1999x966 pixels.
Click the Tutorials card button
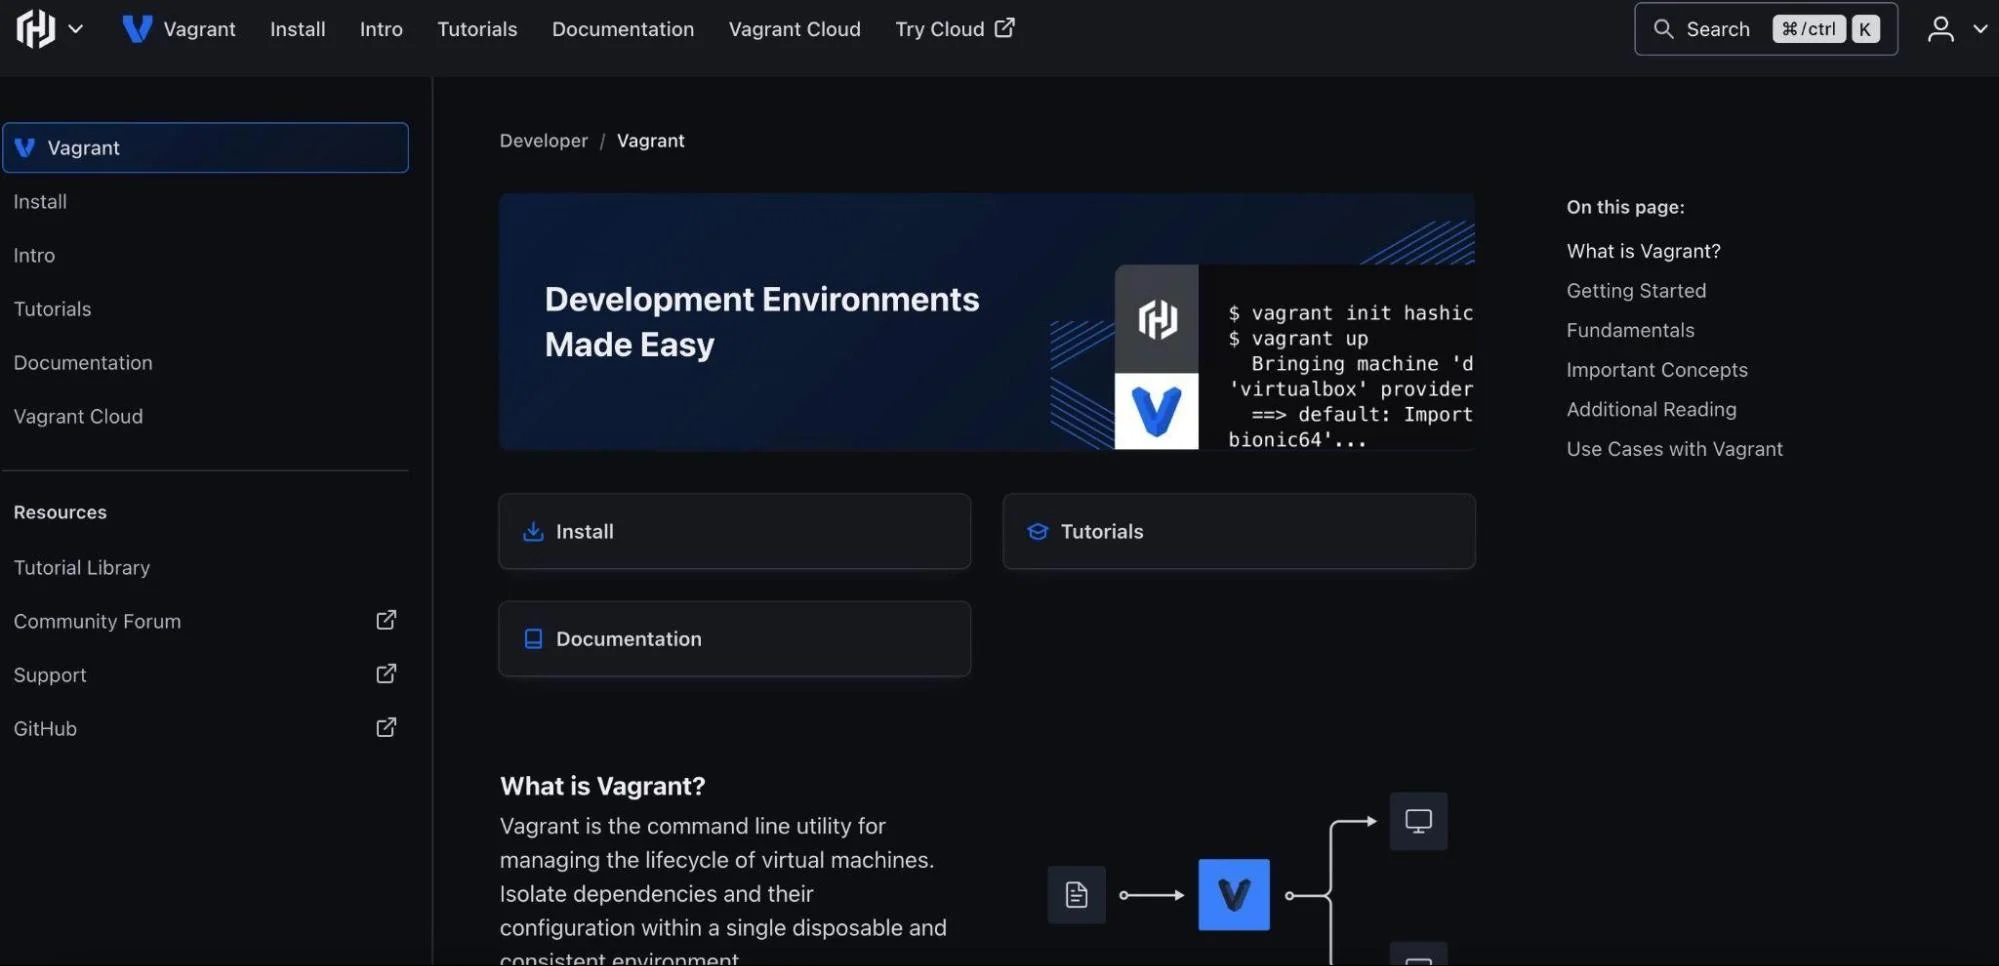pos(1239,532)
